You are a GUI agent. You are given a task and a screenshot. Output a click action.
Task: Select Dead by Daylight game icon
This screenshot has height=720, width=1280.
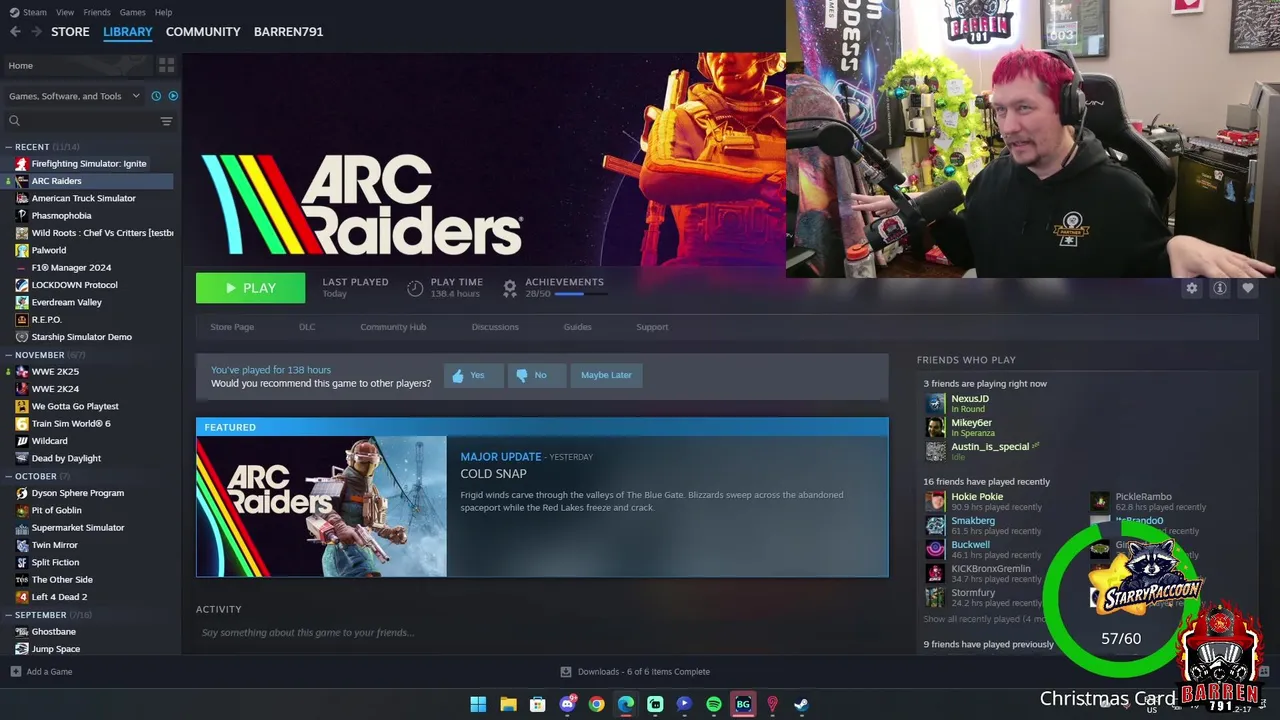pyautogui.click(x=22, y=458)
